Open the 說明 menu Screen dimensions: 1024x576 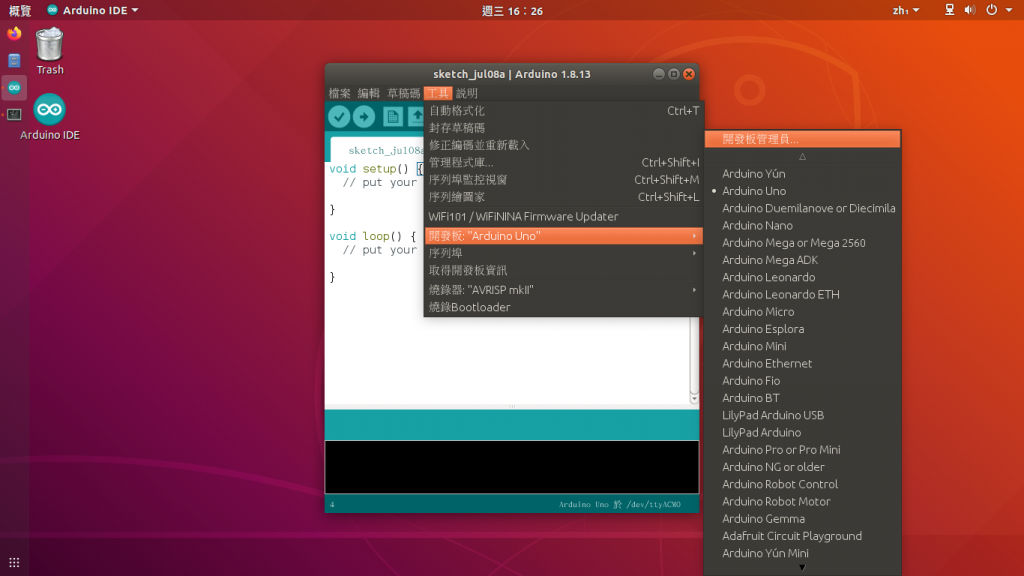(467, 93)
